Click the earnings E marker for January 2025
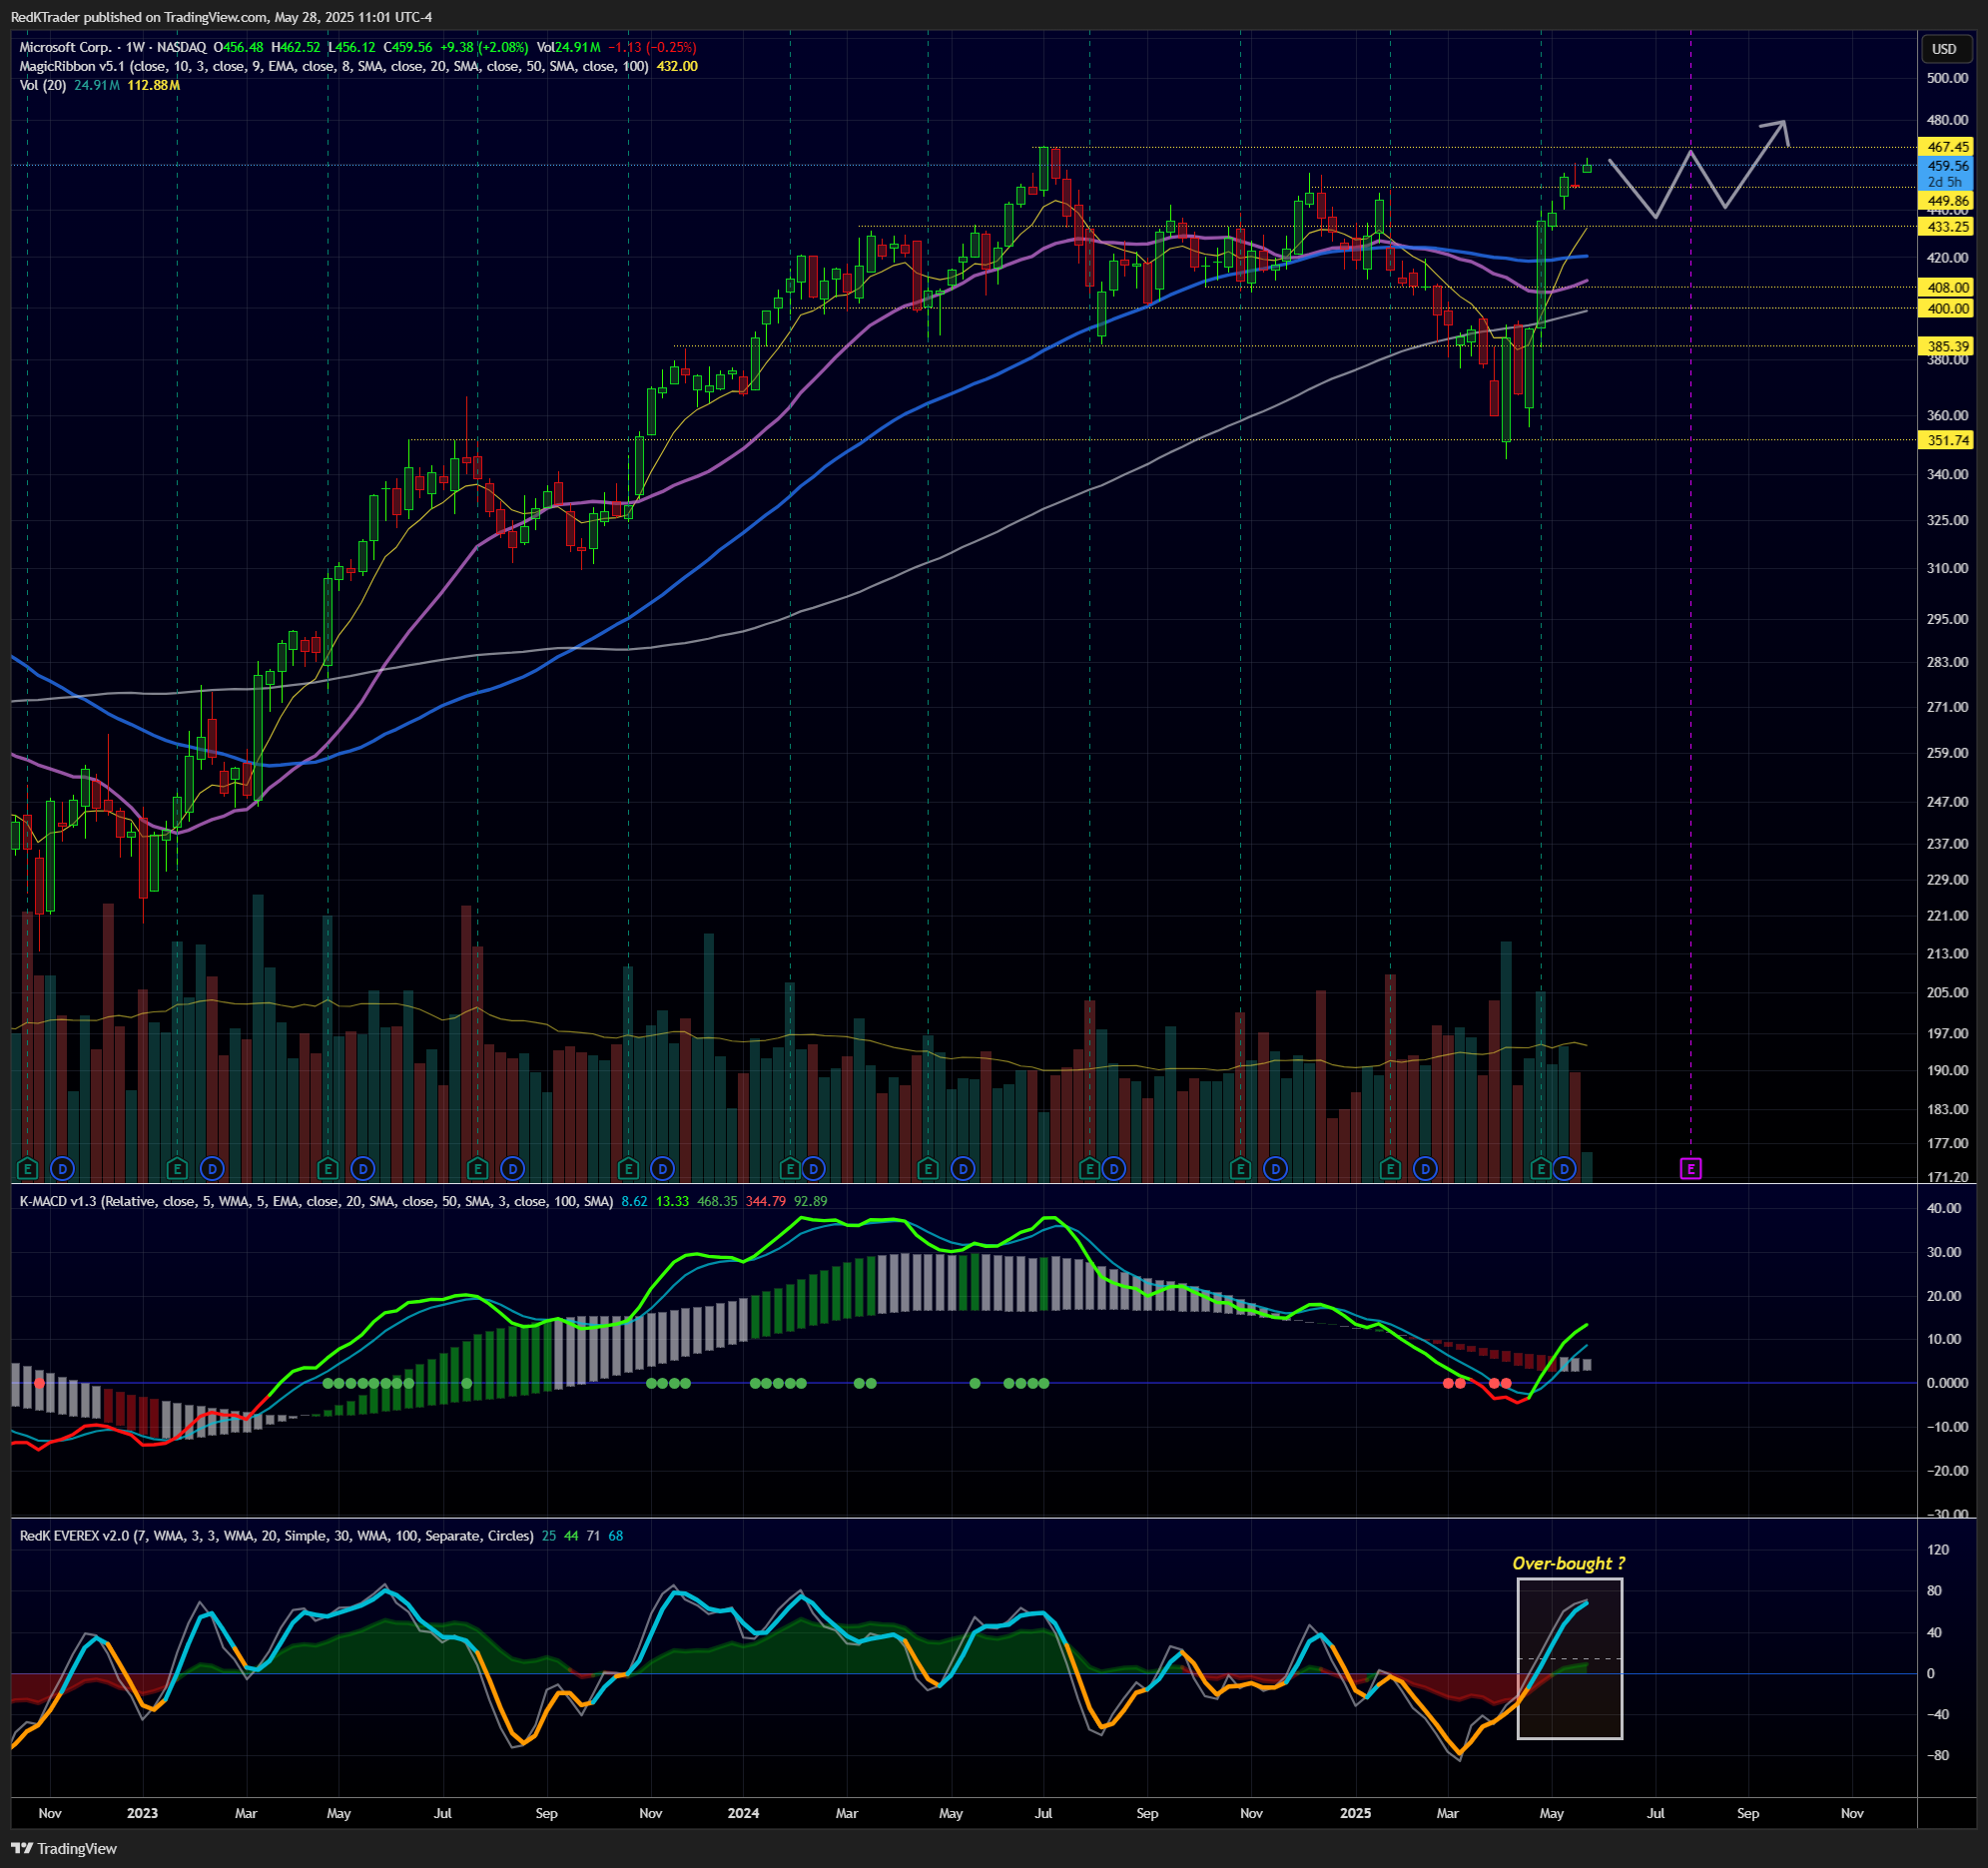Image resolution: width=1988 pixels, height=1868 pixels. 1390,1168
